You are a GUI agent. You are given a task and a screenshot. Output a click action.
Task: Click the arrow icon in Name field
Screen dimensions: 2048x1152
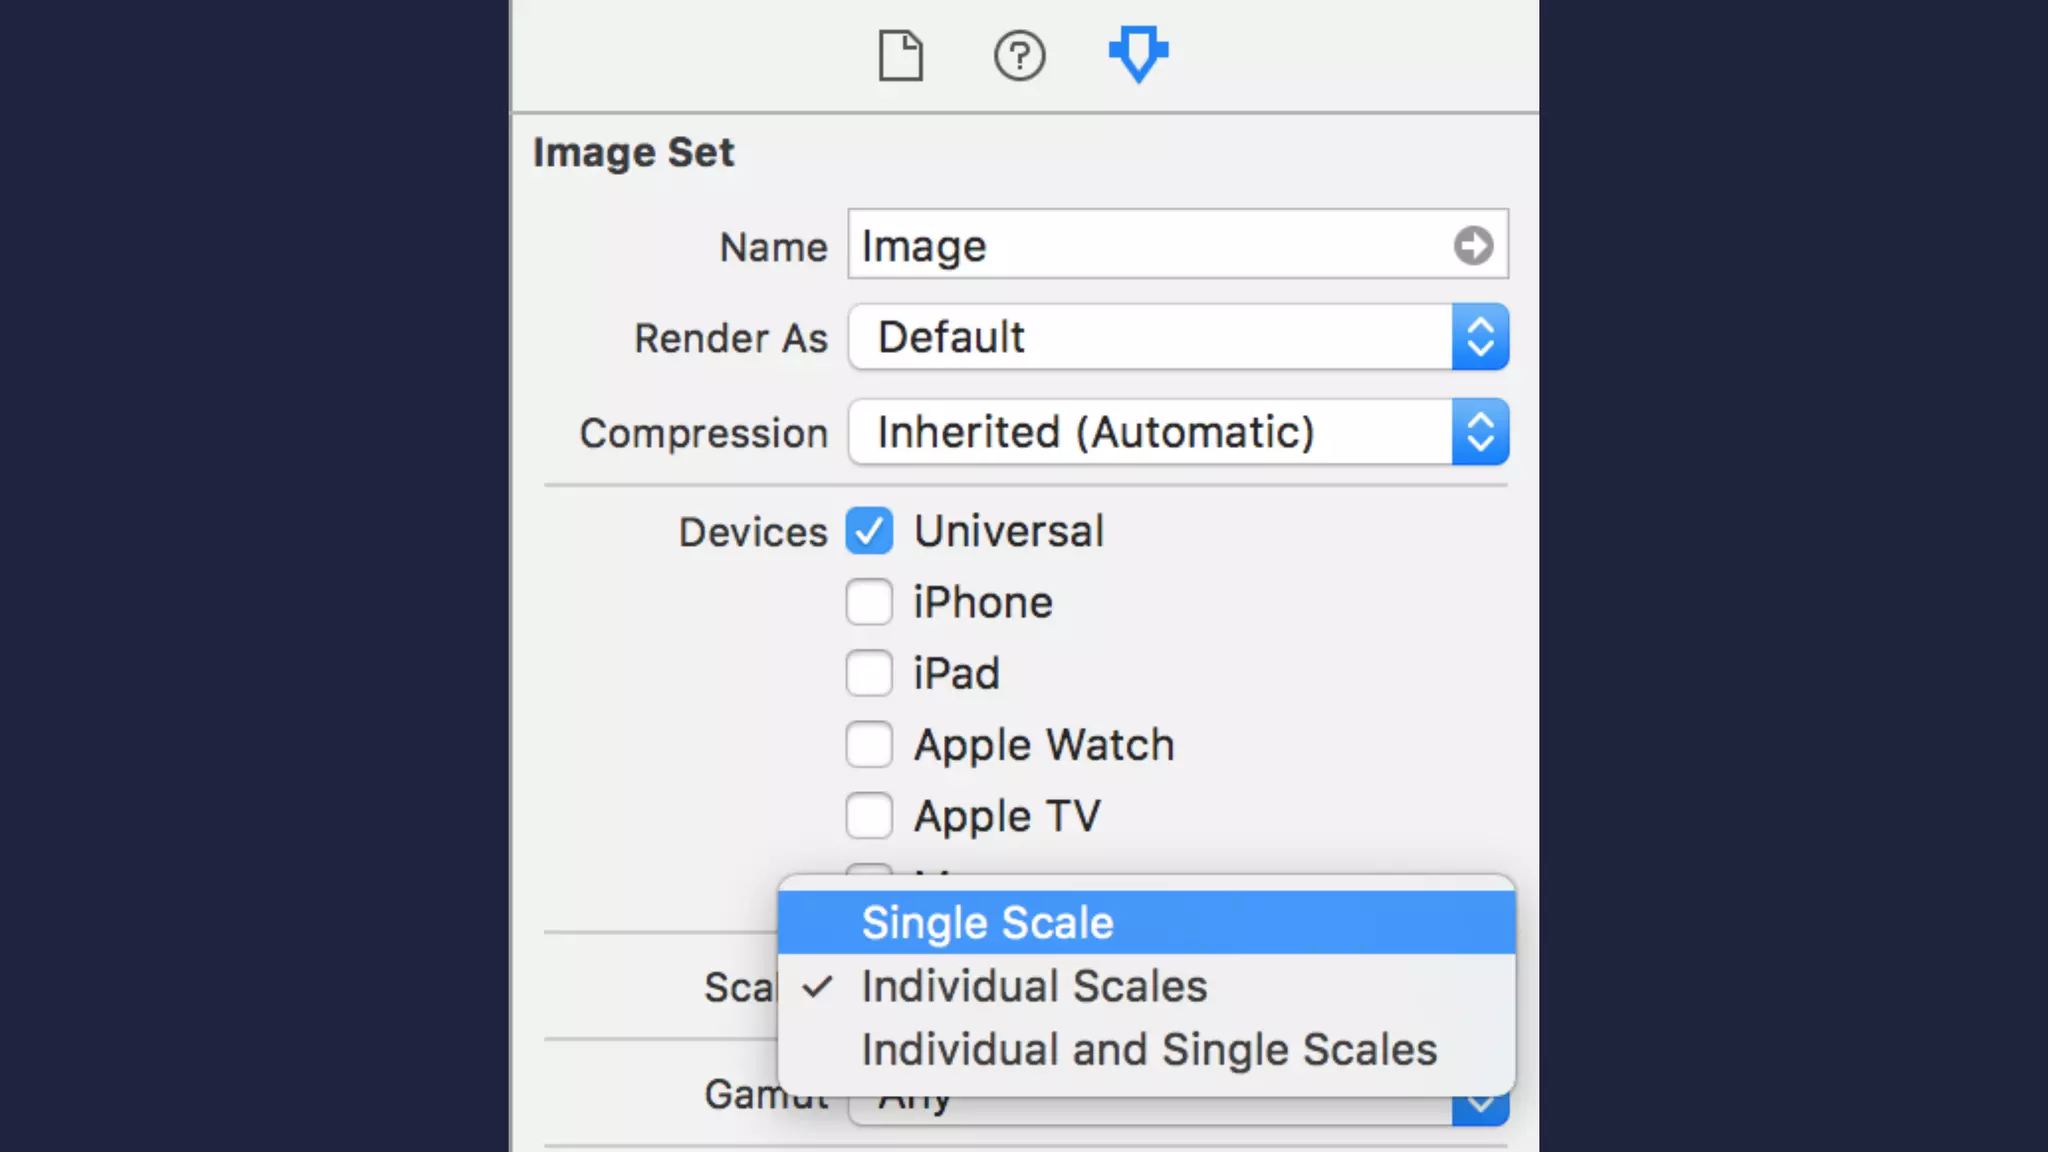(1473, 245)
